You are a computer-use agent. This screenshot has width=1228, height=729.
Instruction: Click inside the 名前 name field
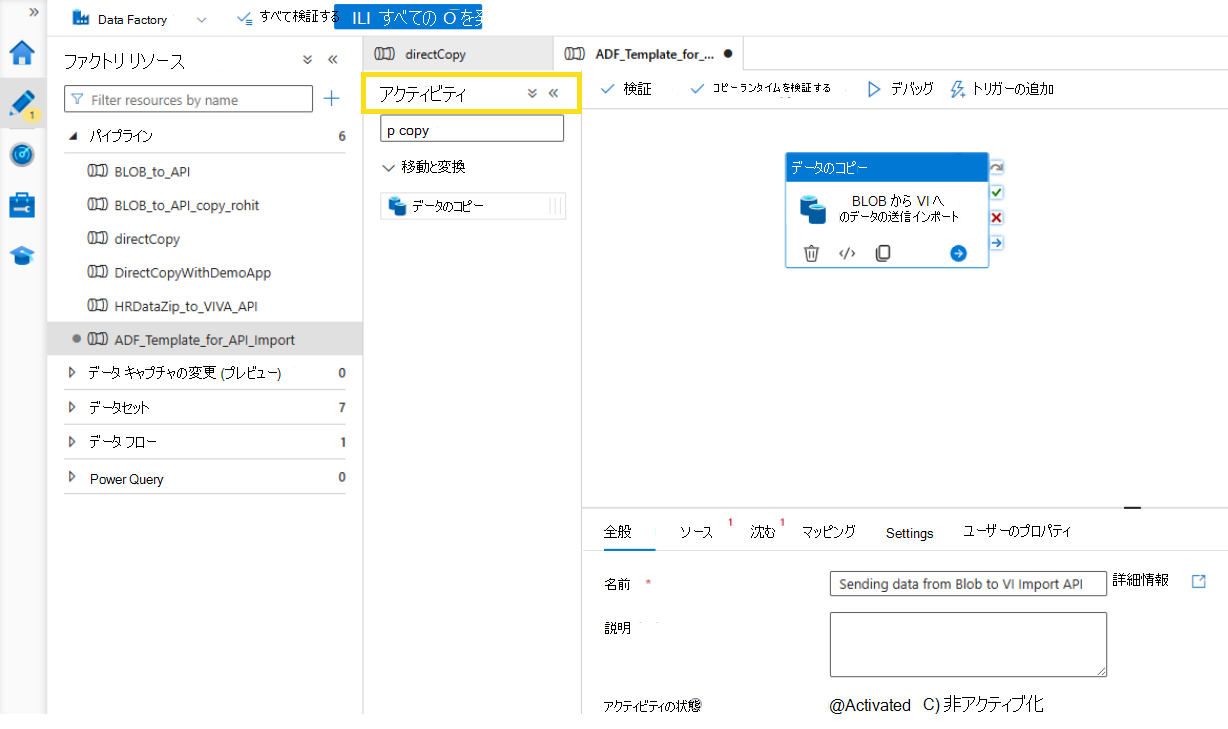pyautogui.click(x=967, y=584)
